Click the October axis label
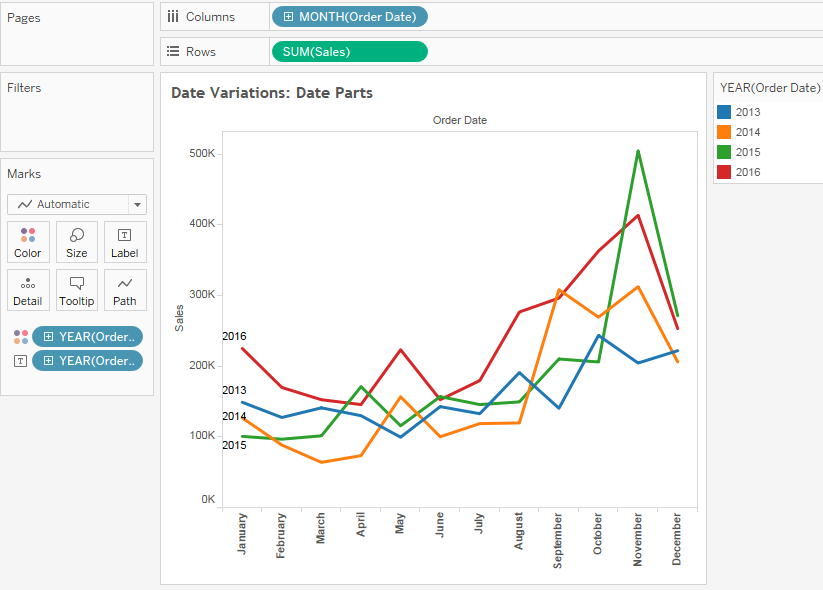This screenshot has width=823, height=590. pyautogui.click(x=598, y=534)
